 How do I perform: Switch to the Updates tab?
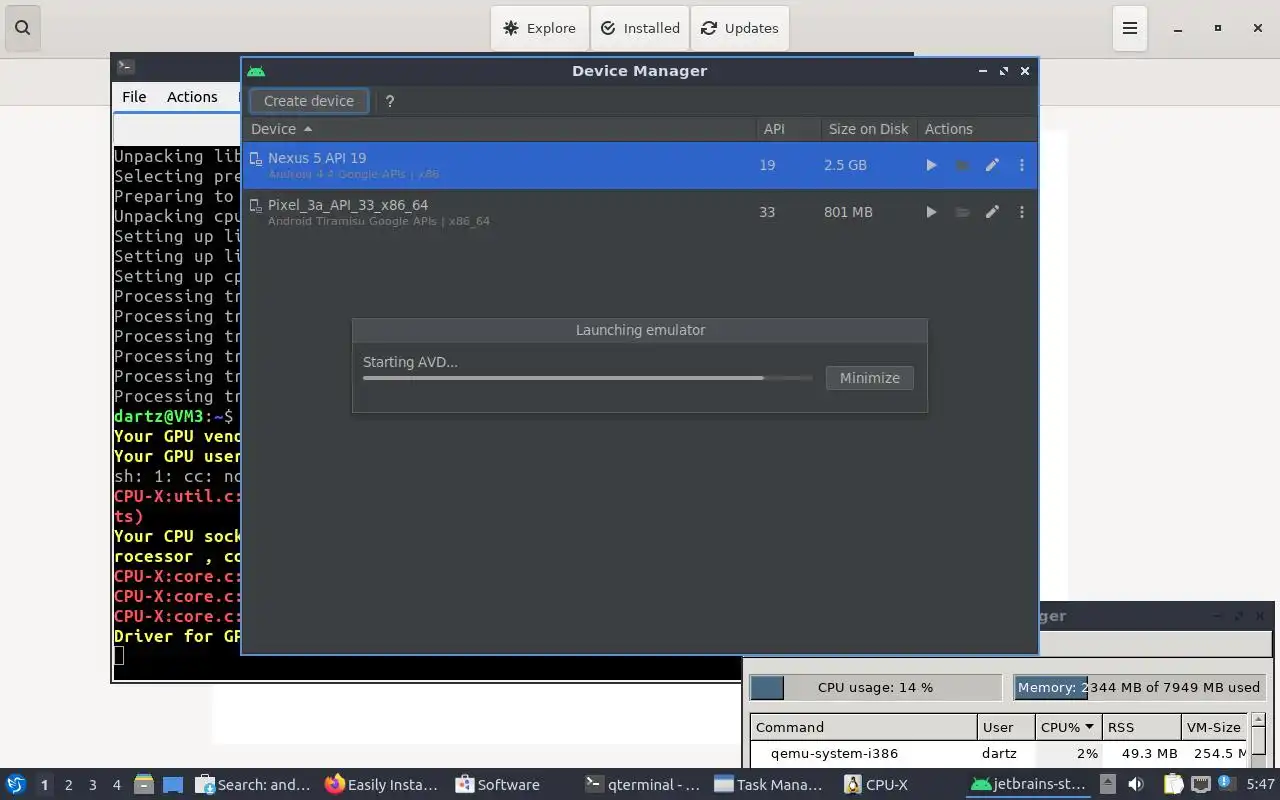click(740, 28)
